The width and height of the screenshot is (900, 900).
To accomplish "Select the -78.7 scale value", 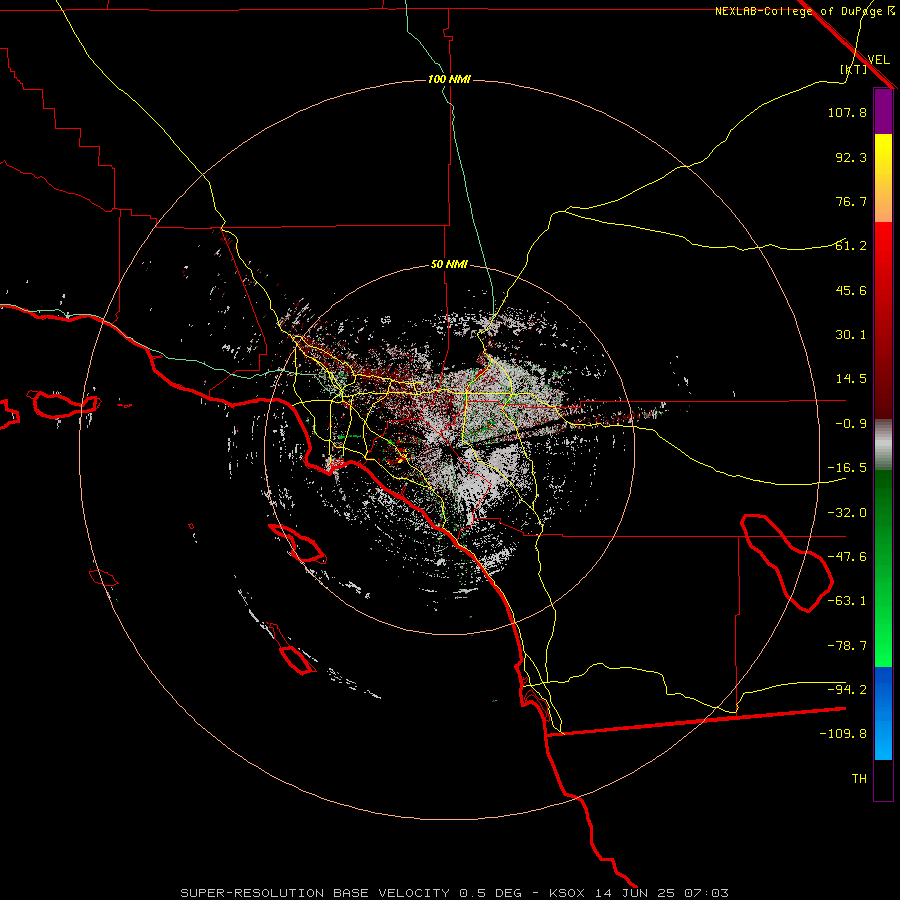I will (847, 646).
